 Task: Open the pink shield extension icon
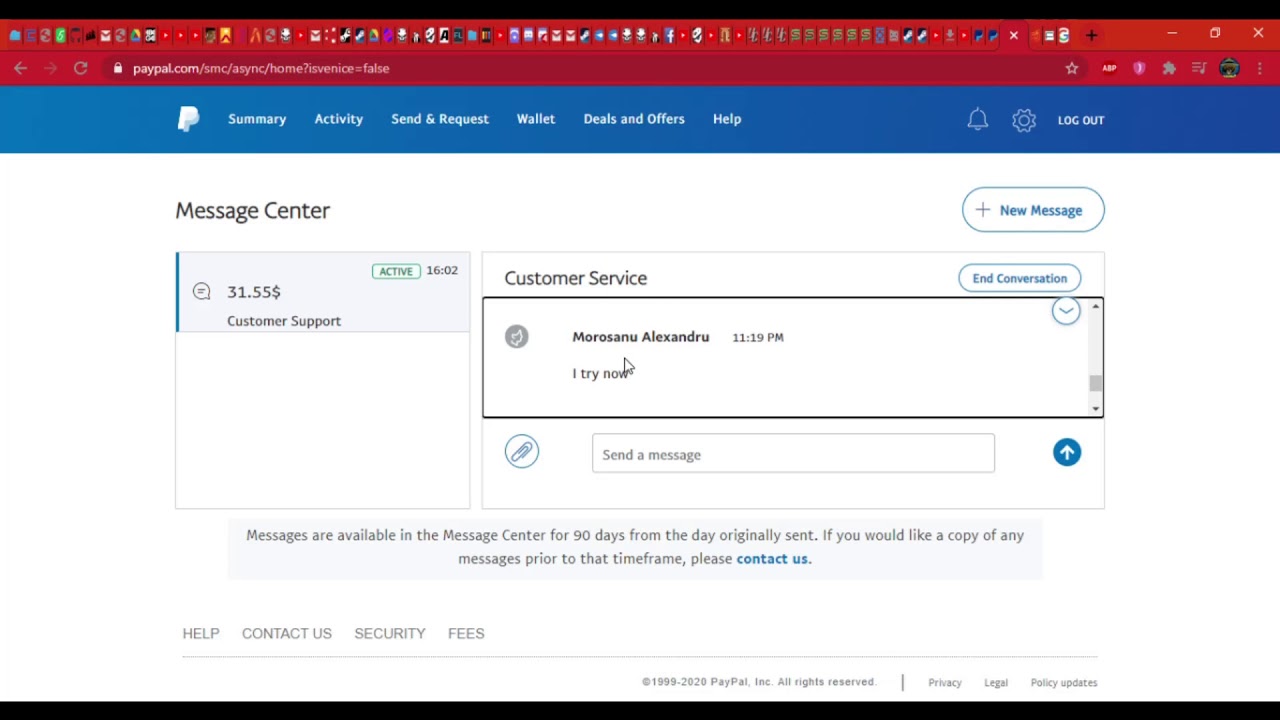1139,68
